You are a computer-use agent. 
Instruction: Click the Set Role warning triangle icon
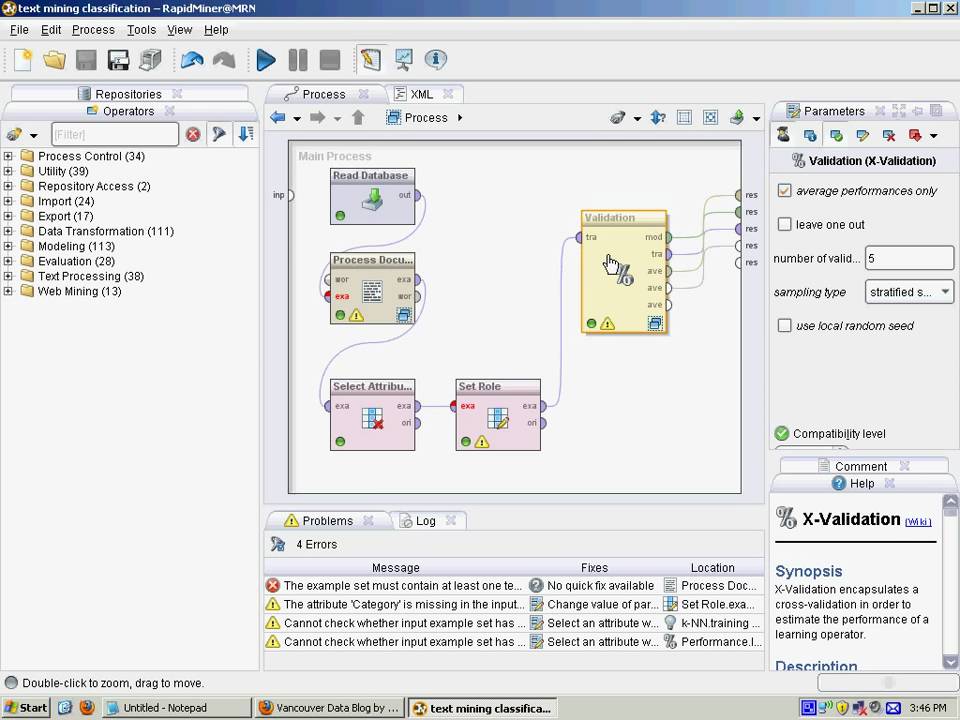482,441
